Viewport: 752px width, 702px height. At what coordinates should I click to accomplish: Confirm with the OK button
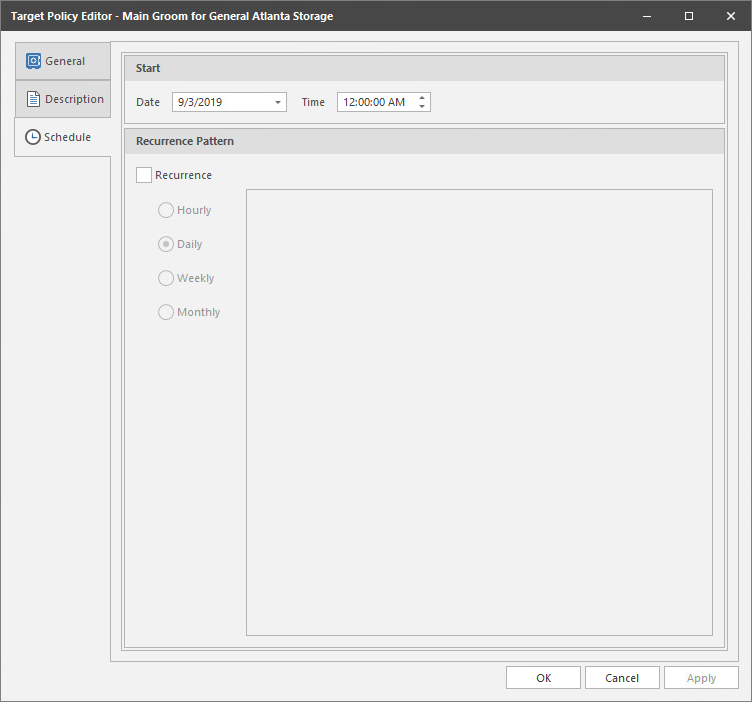coord(543,678)
